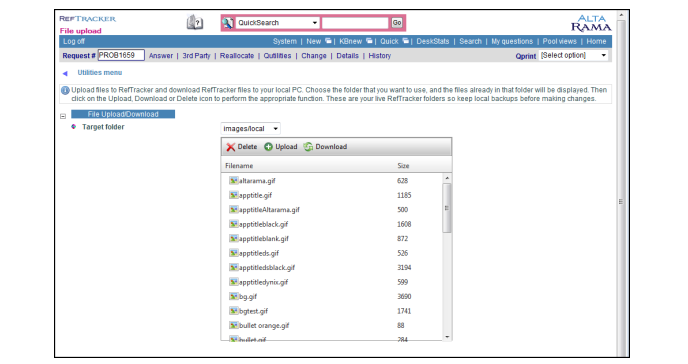The image size is (688, 364).
Task: Click the Change link
Action: 314,56
